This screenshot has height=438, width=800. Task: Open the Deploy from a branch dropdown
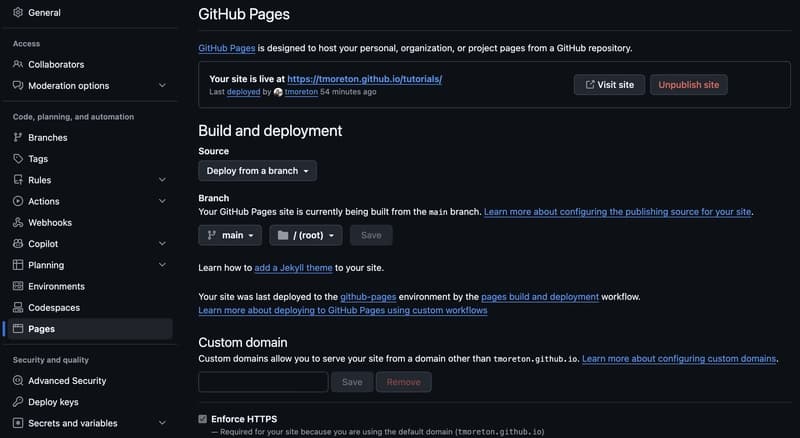258,171
